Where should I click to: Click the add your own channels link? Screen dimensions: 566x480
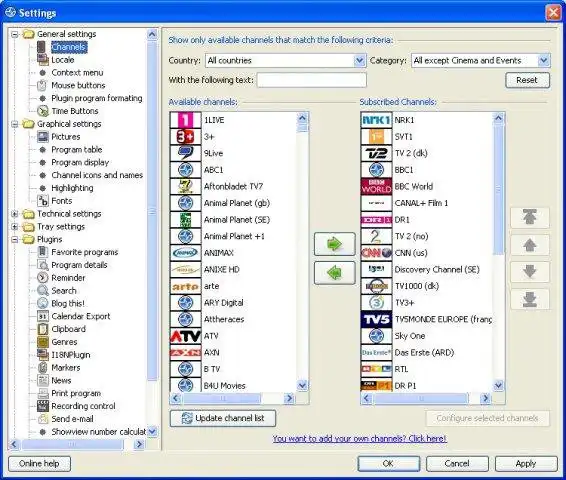point(360,439)
